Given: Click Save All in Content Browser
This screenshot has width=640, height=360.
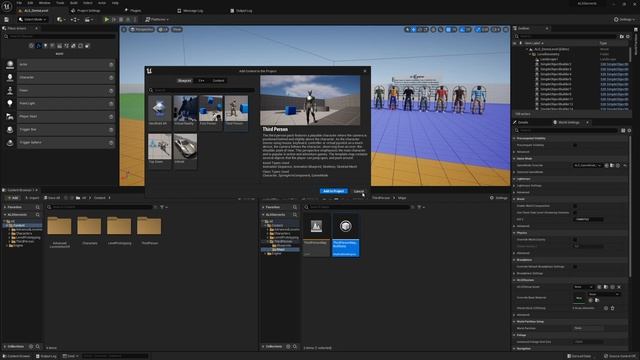Looking at the screenshot, I should (52, 198).
